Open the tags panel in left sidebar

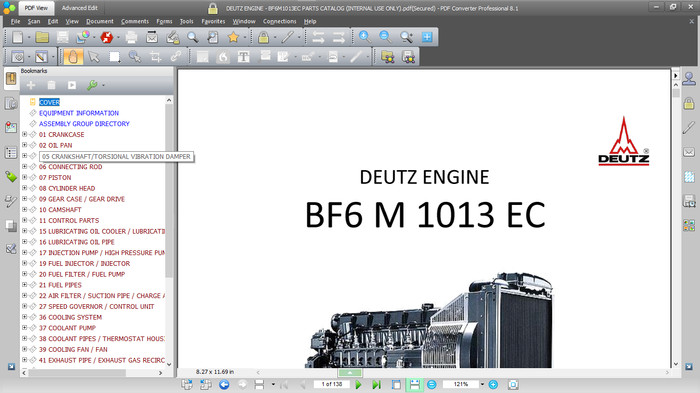click(x=11, y=176)
